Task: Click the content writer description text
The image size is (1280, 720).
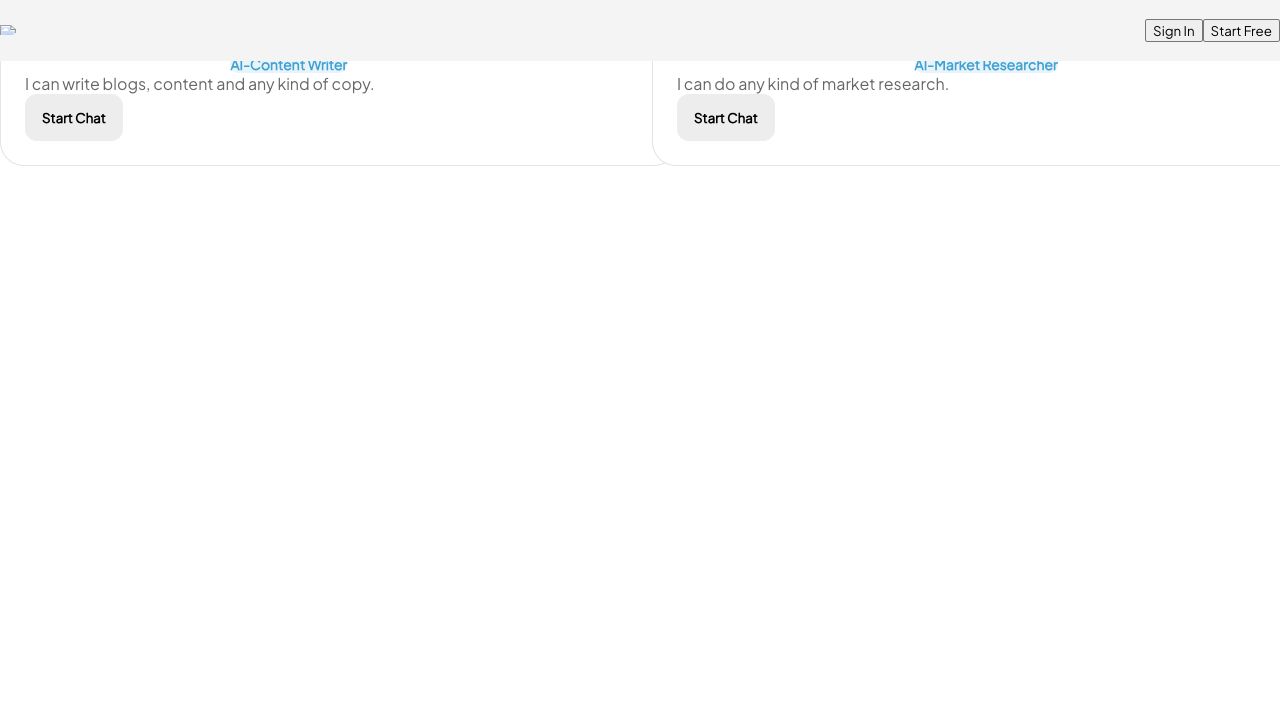Action: 199,84
